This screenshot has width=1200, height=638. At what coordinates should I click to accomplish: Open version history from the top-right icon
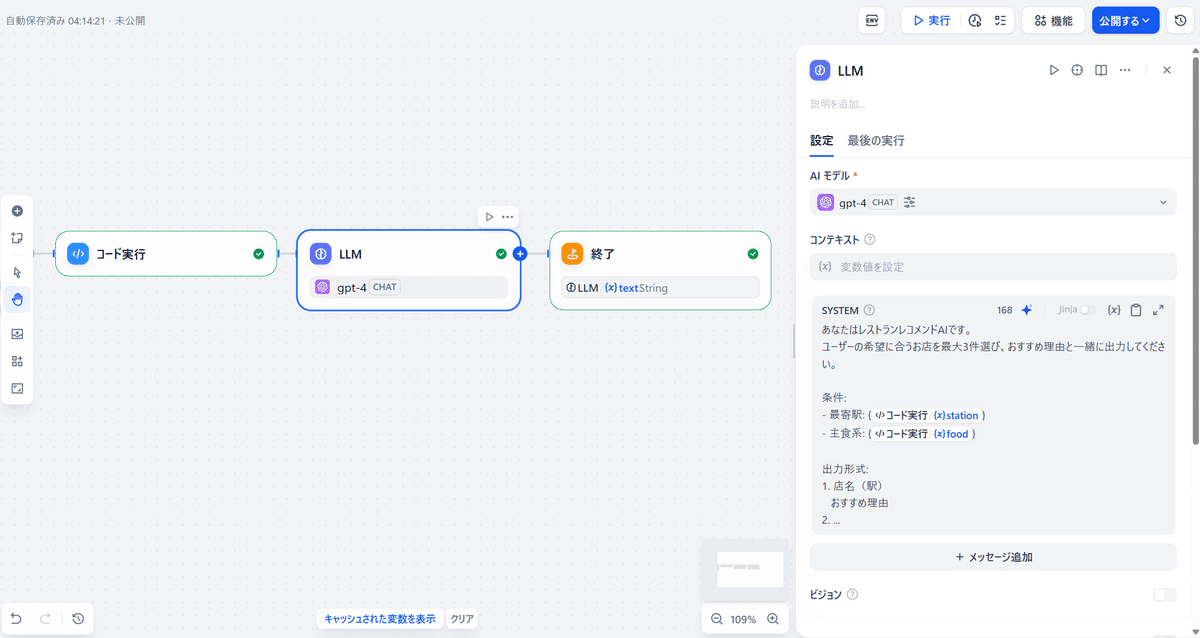coord(1180,19)
